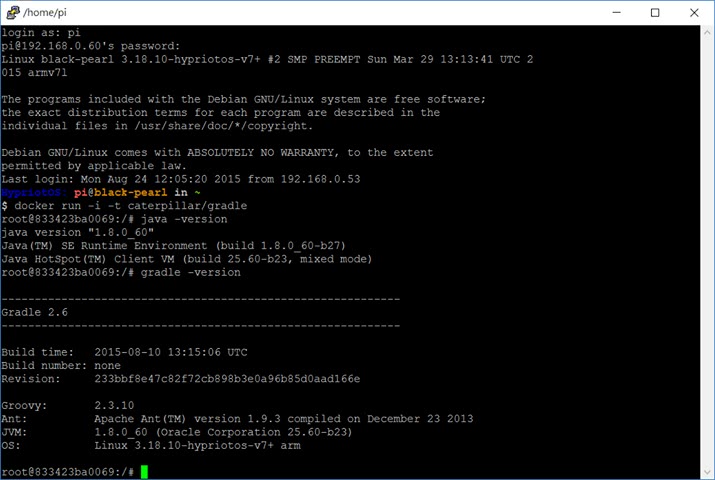The image size is (715, 480).
Task: Click the scrollbar down arrow
Action: click(707, 472)
